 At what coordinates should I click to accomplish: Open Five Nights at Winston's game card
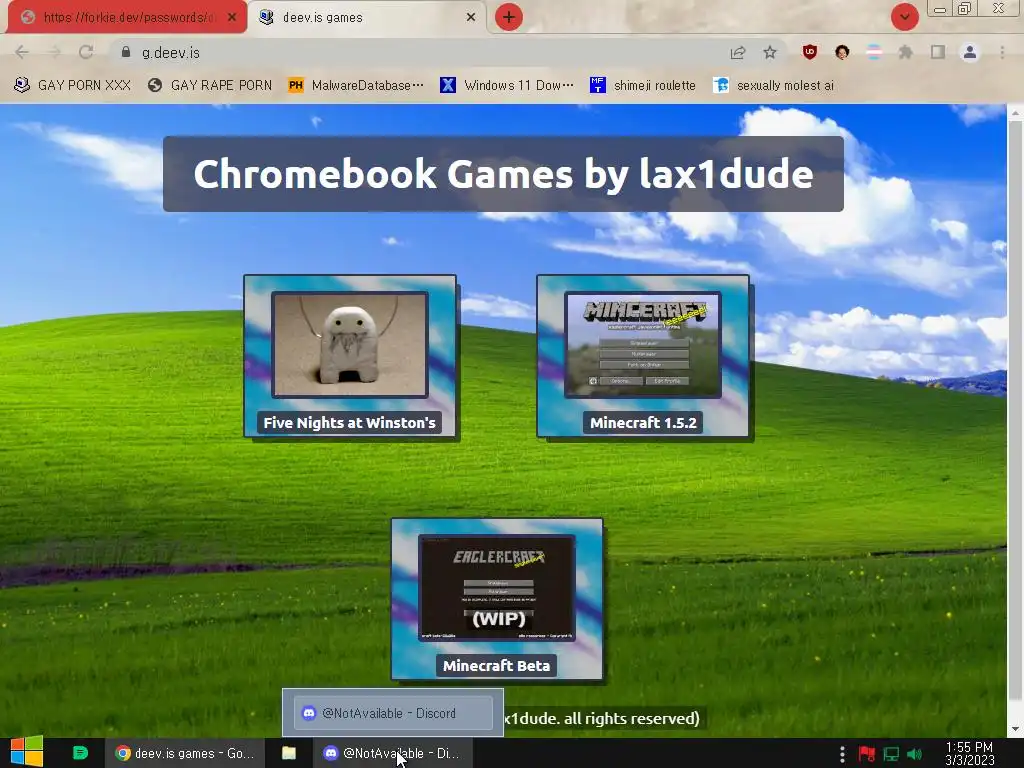coord(350,356)
